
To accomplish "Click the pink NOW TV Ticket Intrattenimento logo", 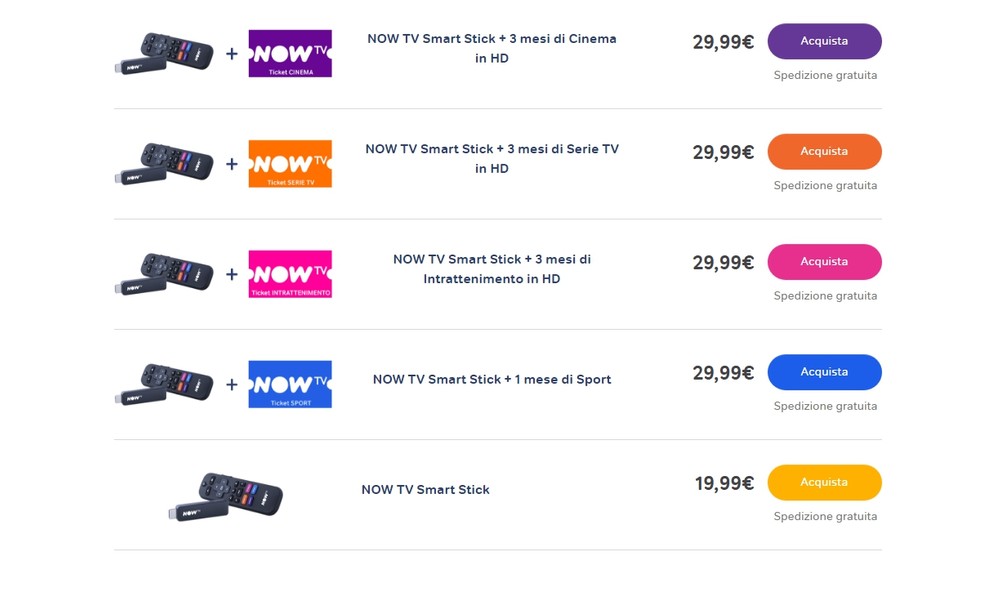I will 290,274.
